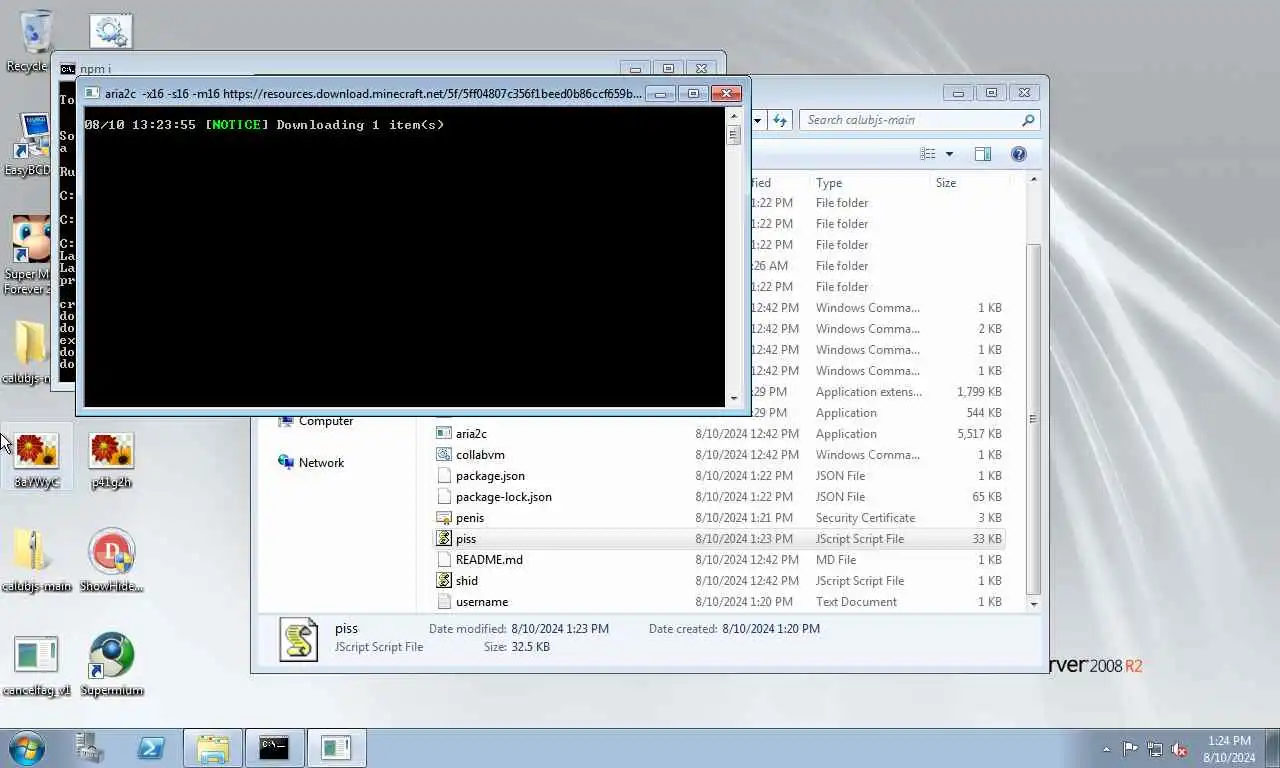Open the network tray icon
The width and height of the screenshot is (1280, 768).
(x=1155, y=749)
